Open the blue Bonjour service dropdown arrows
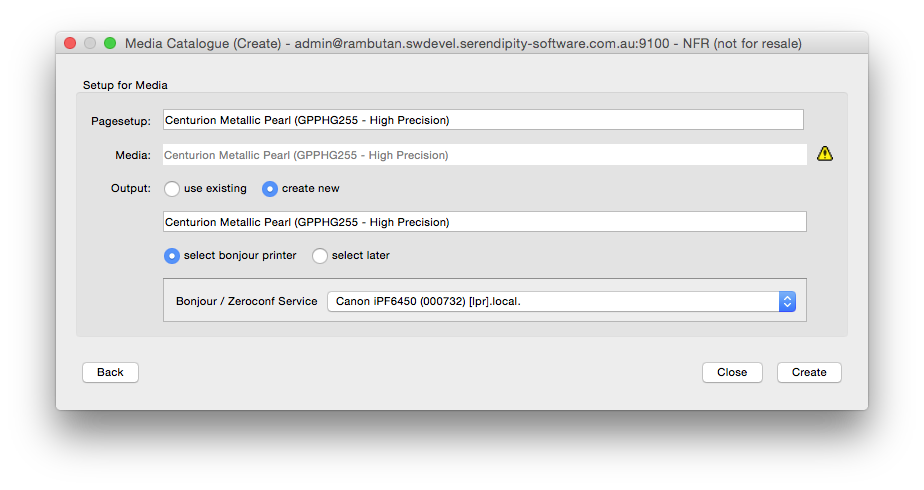The width and height of the screenshot is (924, 490). (x=787, y=302)
